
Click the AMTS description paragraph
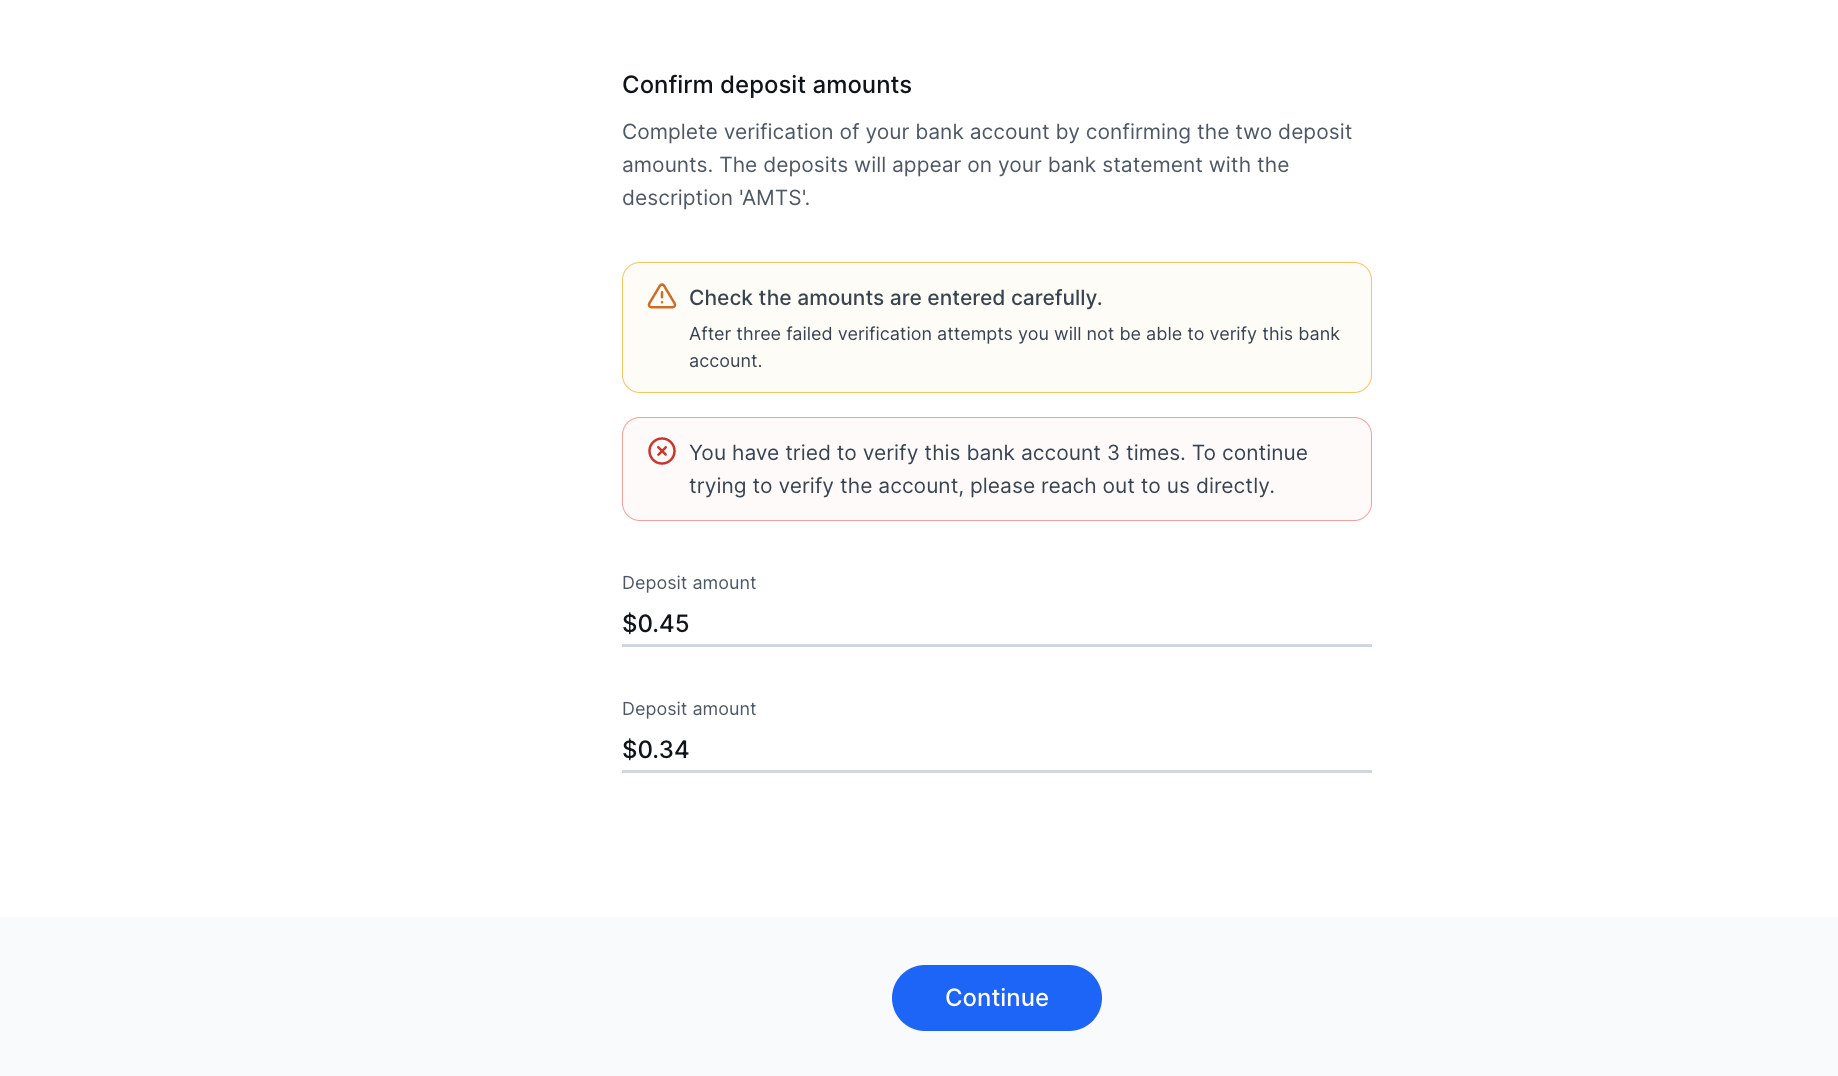pyautogui.click(x=987, y=165)
